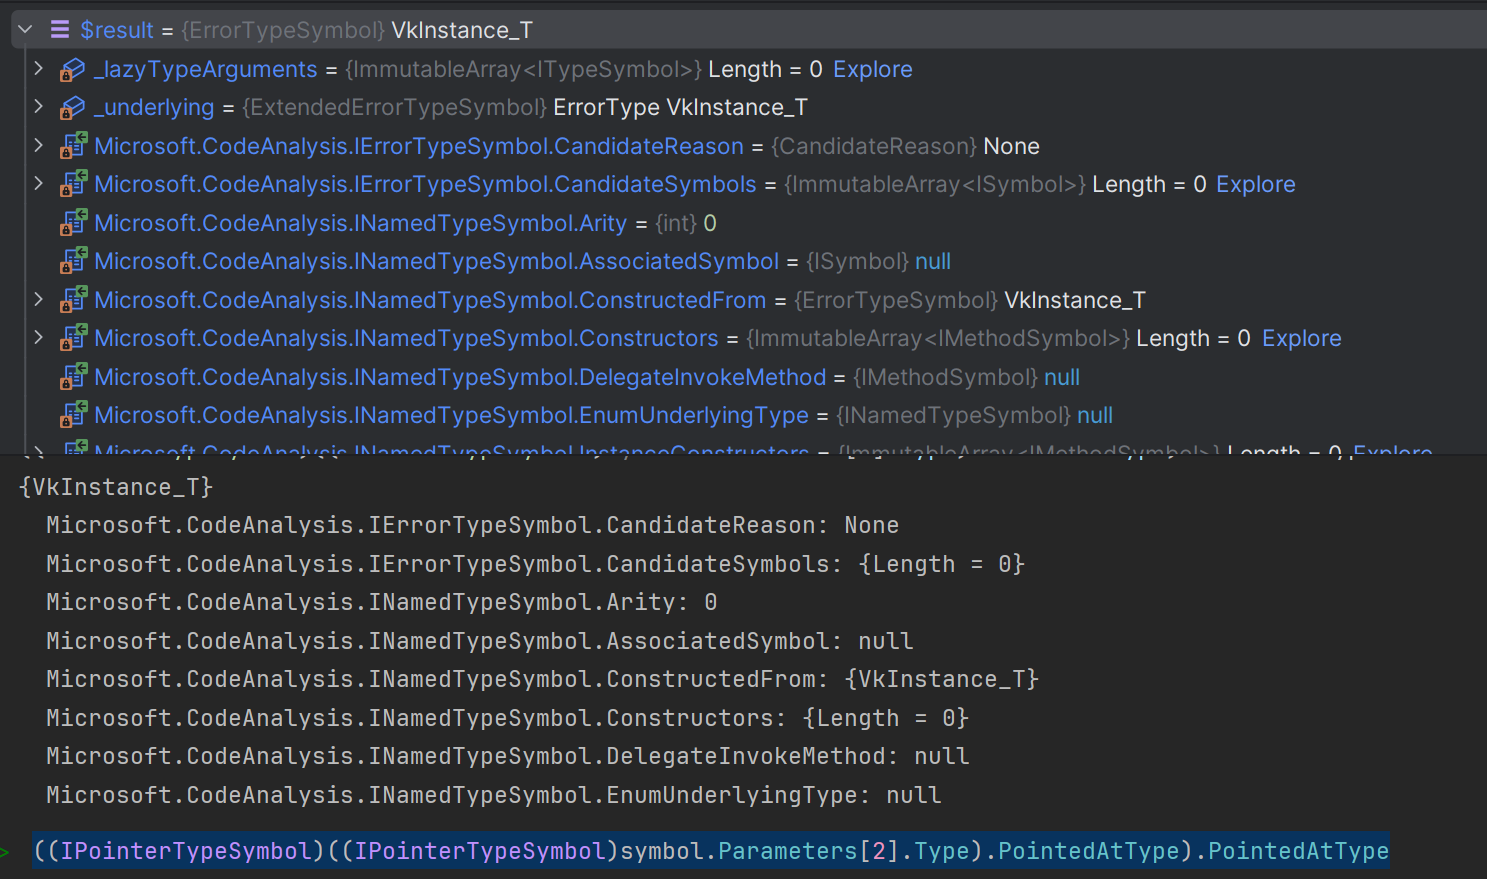Expand the CandidateReason property node

[x=38, y=146]
